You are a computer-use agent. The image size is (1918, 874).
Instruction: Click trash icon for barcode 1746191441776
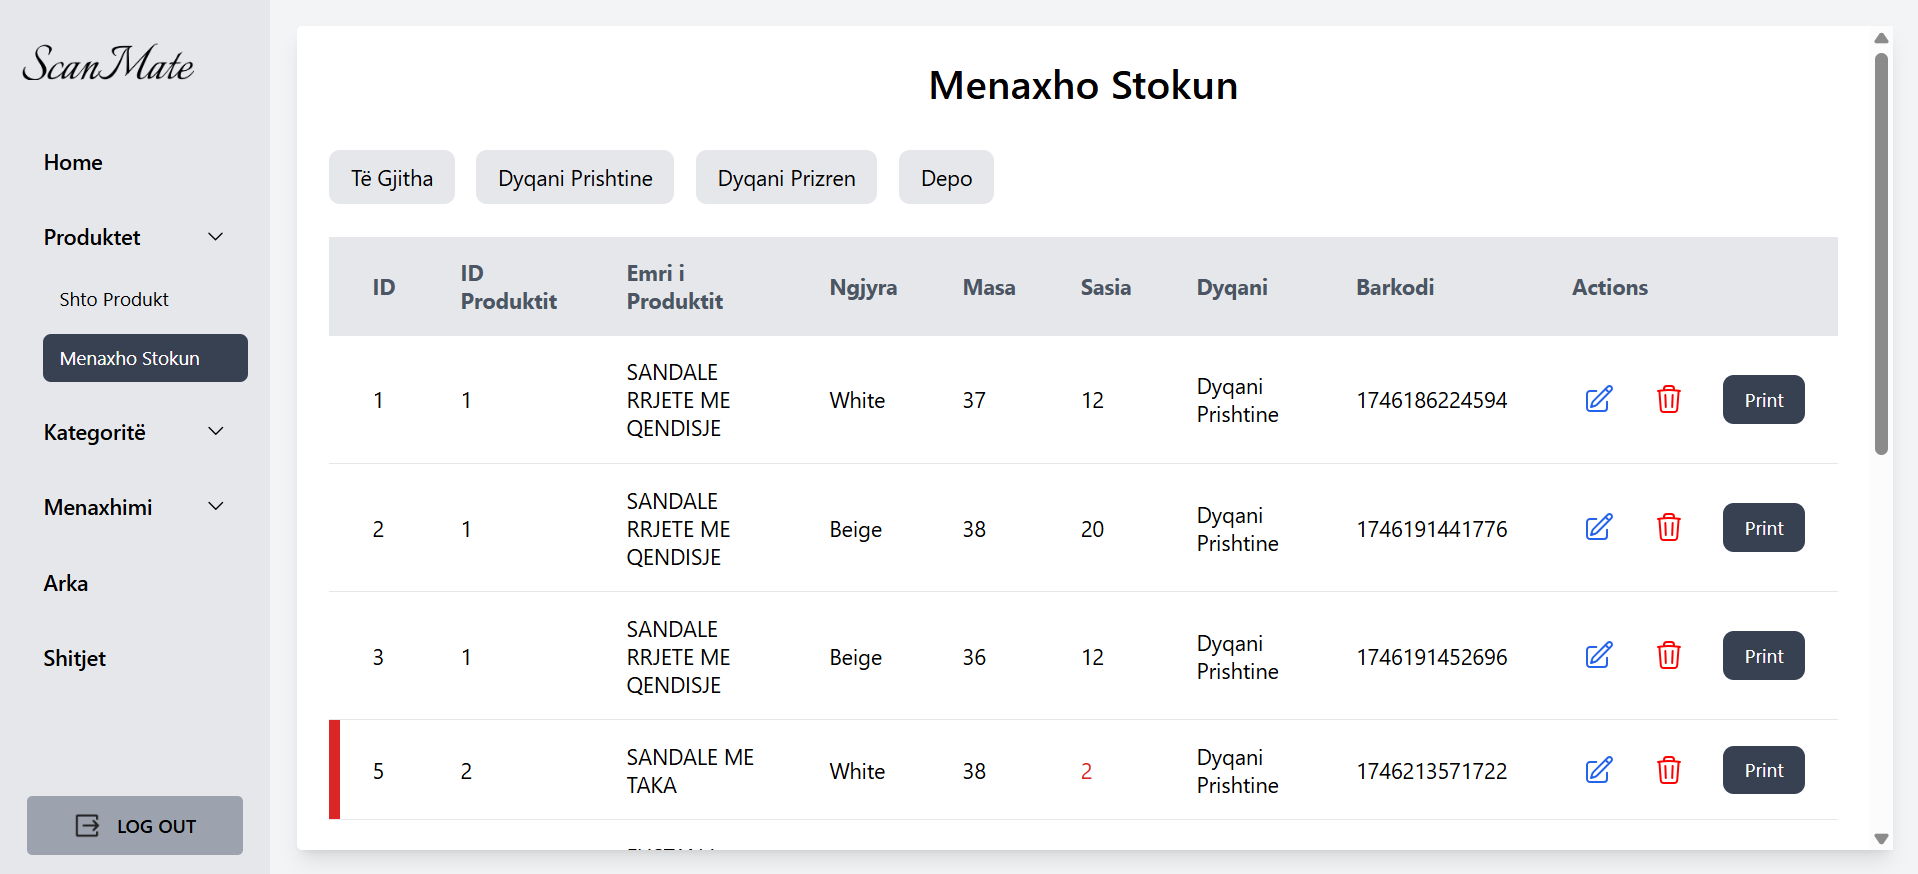tap(1668, 527)
